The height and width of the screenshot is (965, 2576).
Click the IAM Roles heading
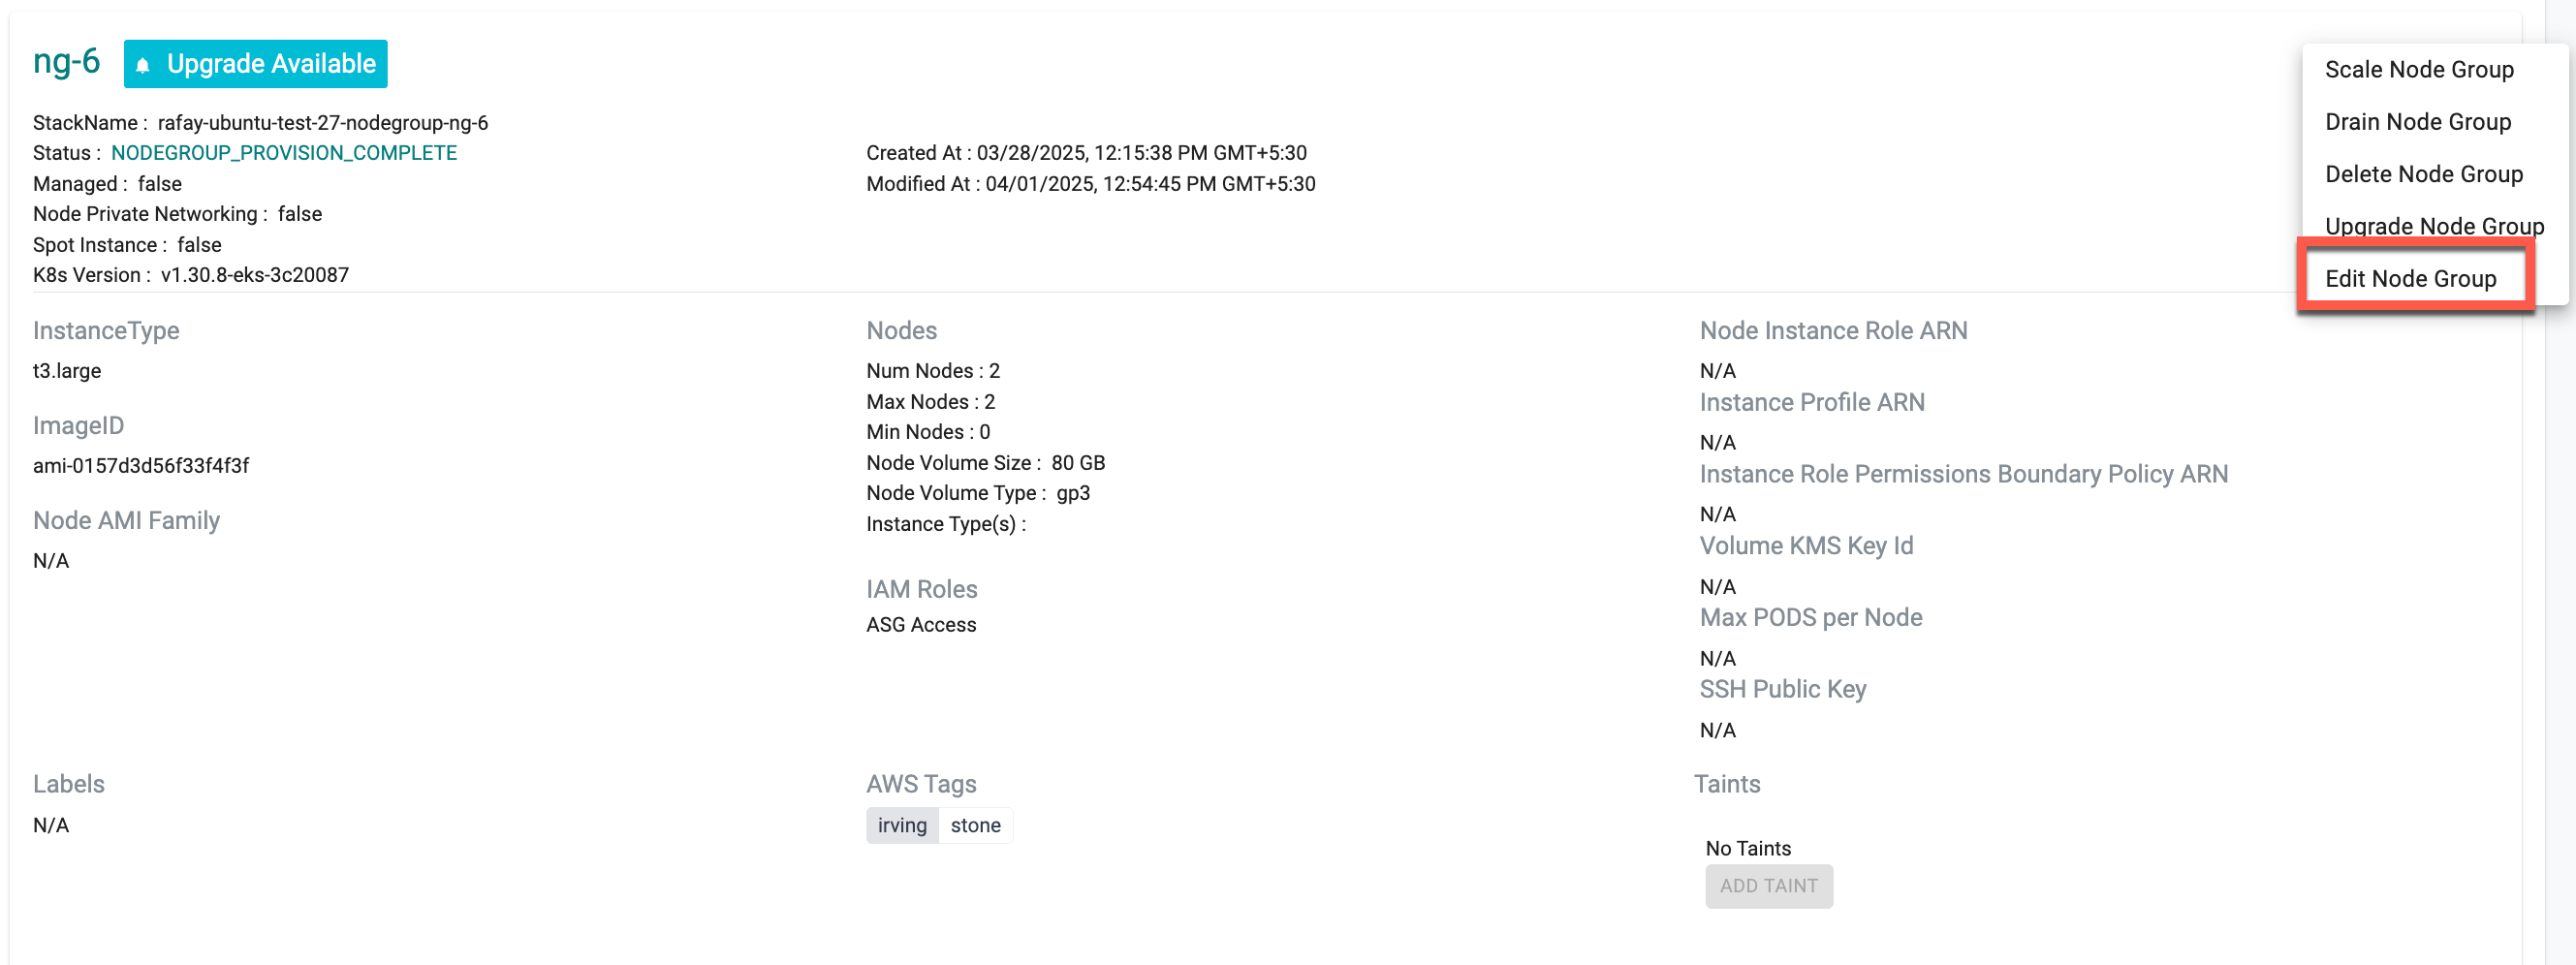tap(922, 589)
